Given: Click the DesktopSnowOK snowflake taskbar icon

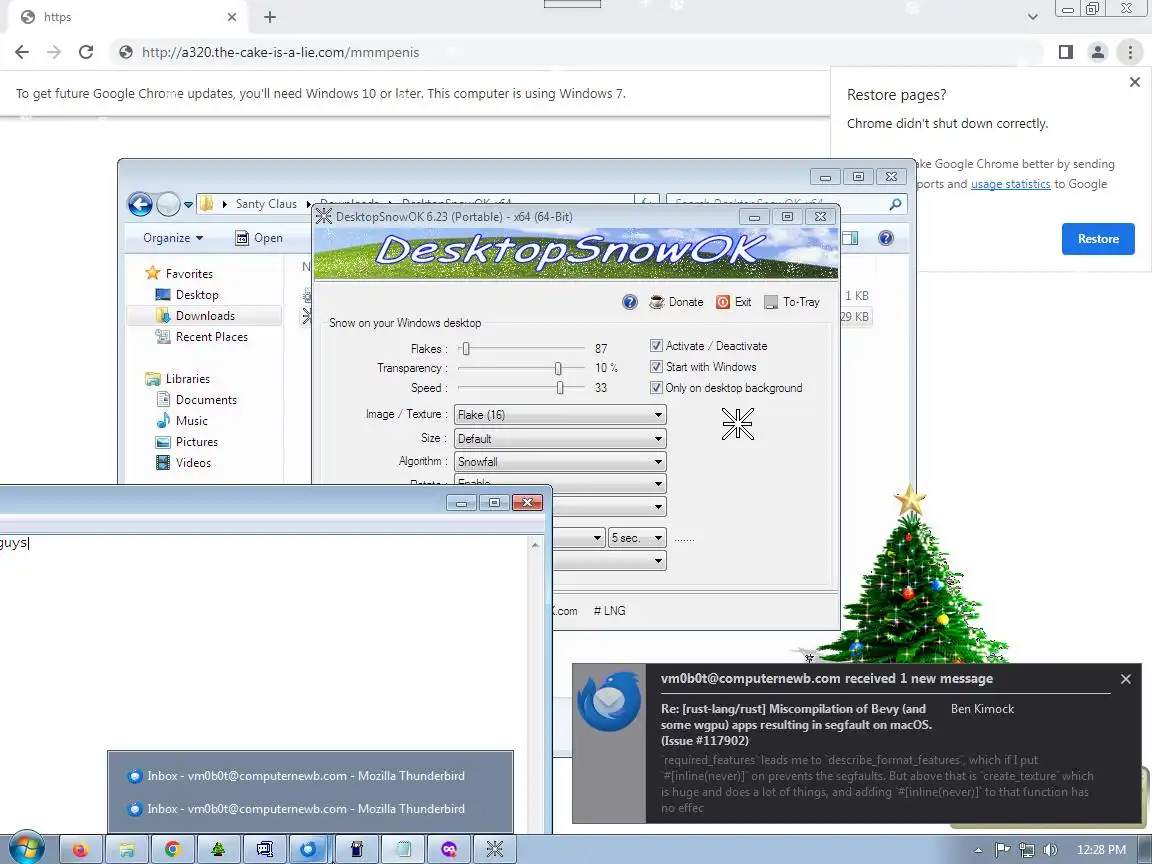Looking at the screenshot, I should [494, 849].
